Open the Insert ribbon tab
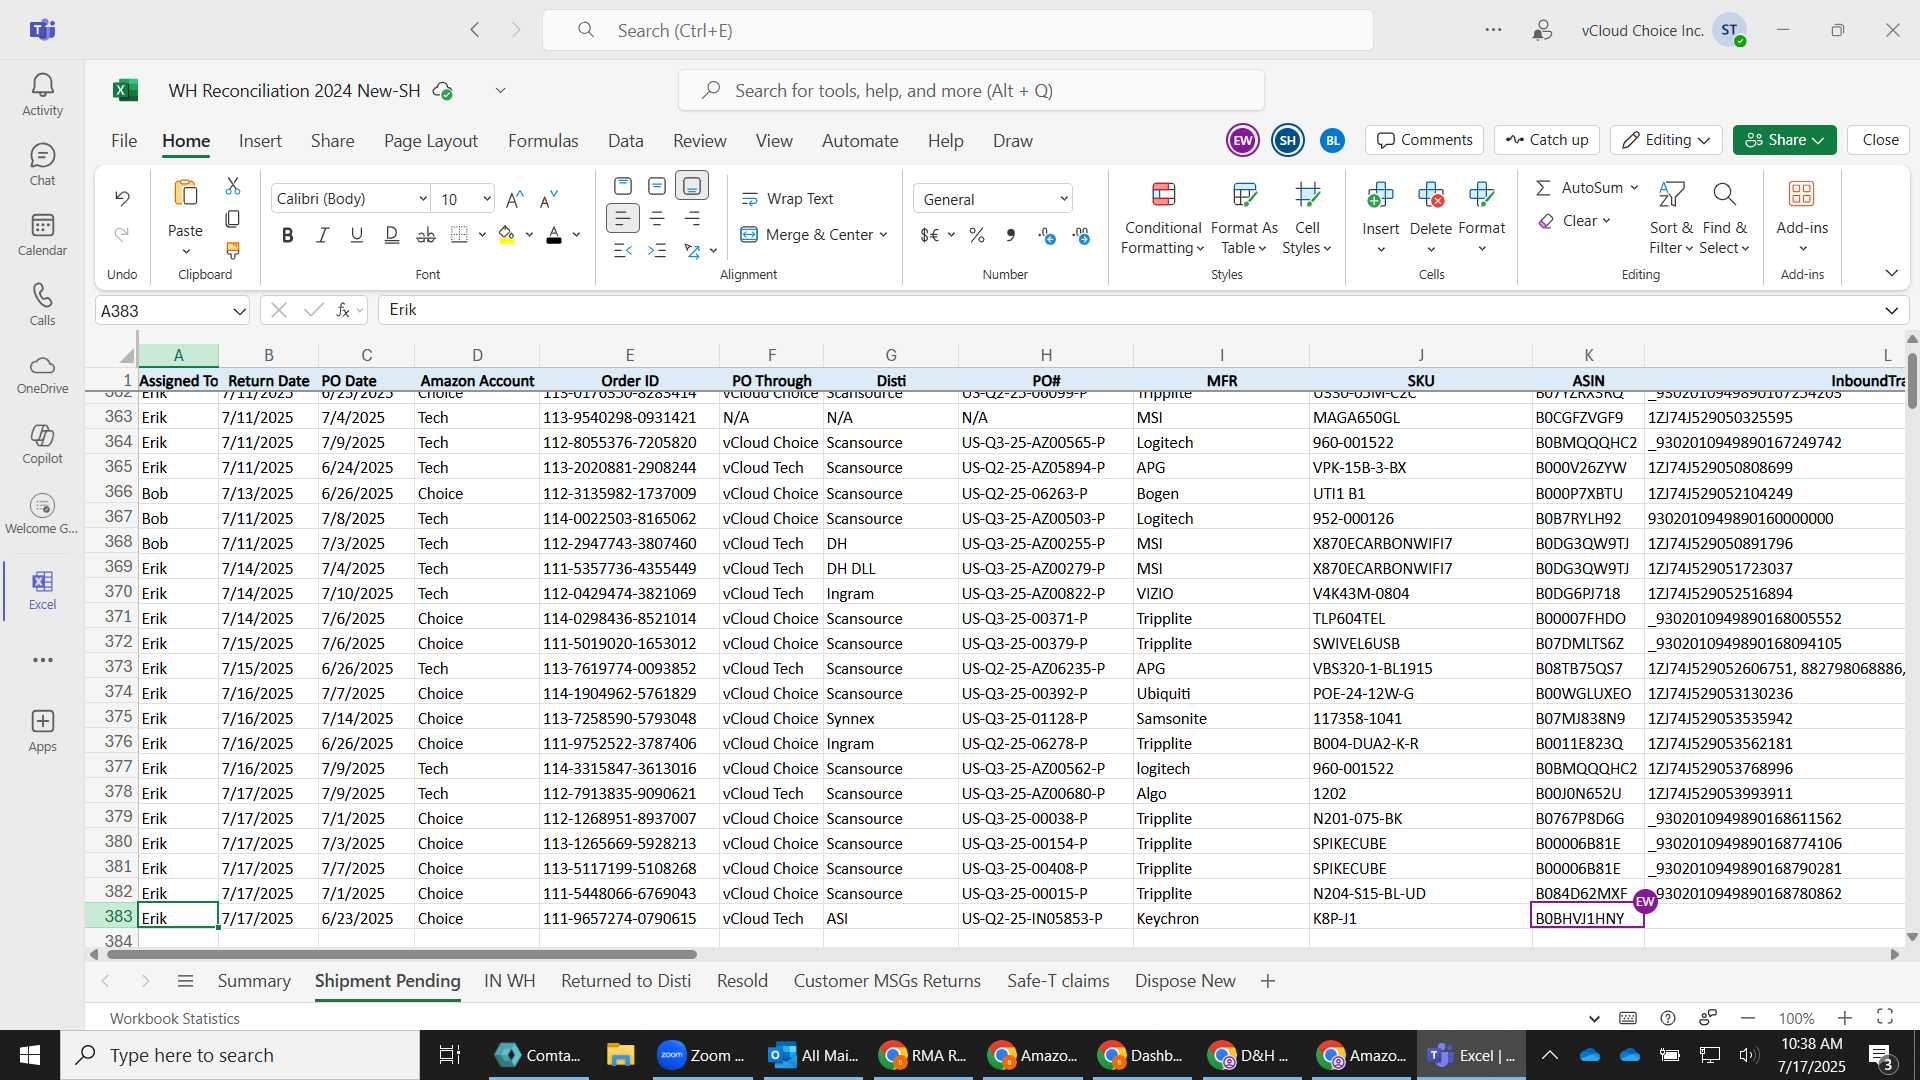 [260, 141]
